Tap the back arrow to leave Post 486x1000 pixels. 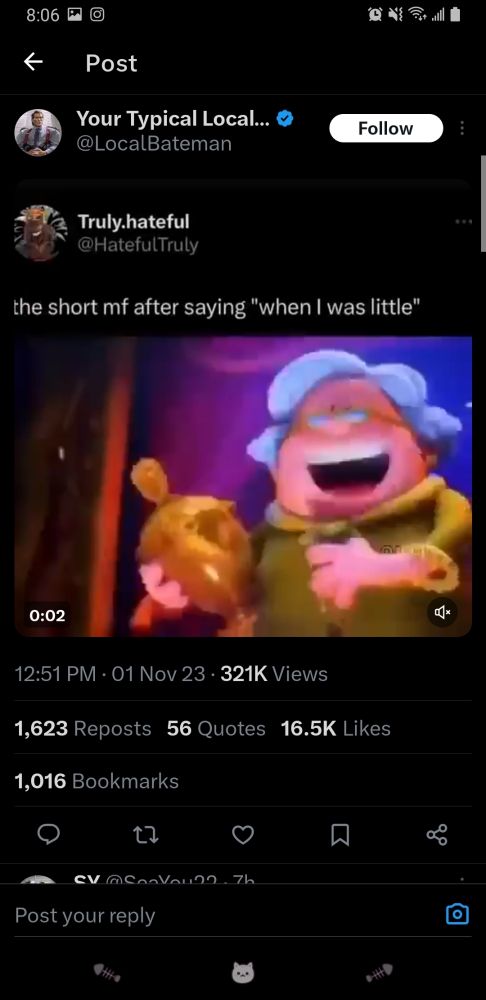pyautogui.click(x=33, y=62)
